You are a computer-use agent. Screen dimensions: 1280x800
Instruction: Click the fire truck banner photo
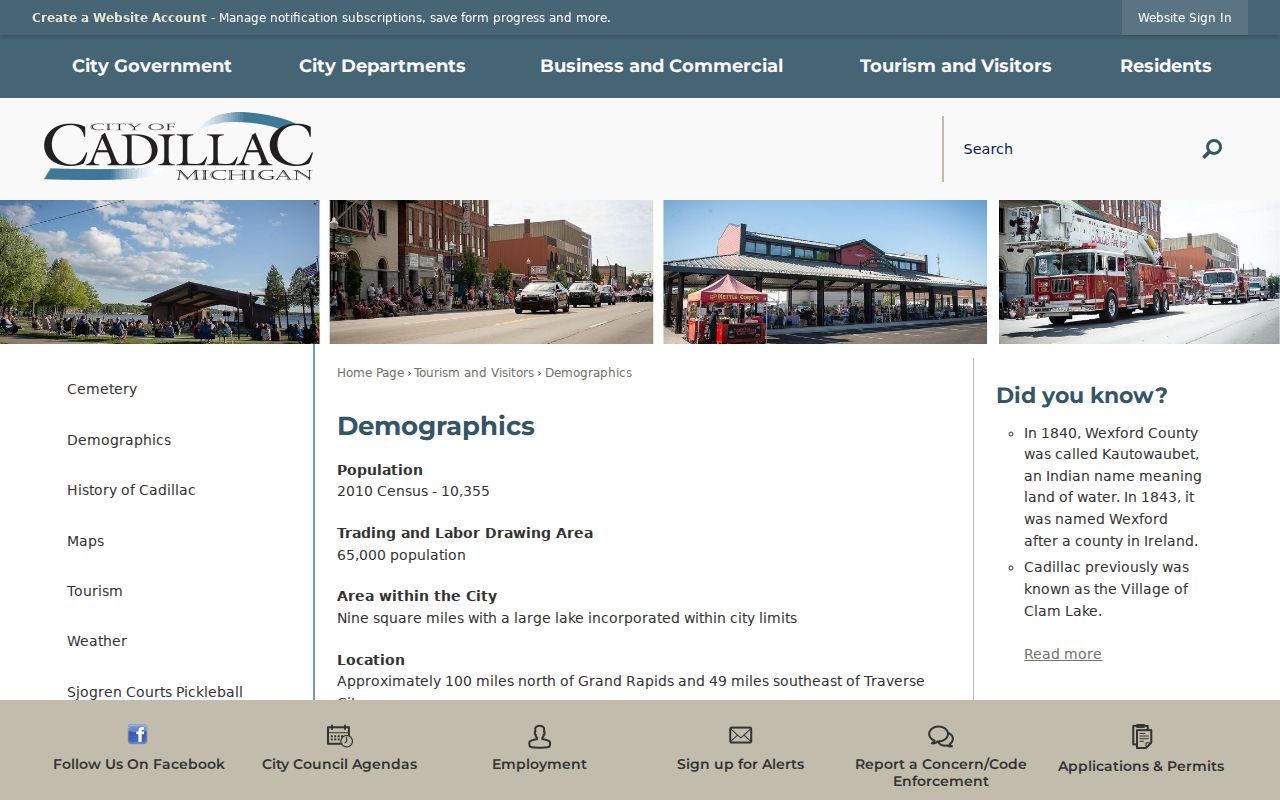tap(1139, 272)
